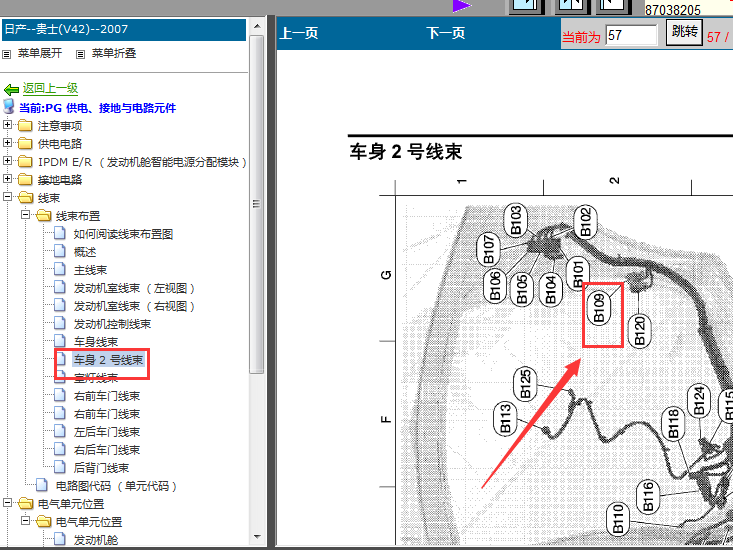Open the 概述 page
This screenshot has width=733, height=550.
click(85, 252)
